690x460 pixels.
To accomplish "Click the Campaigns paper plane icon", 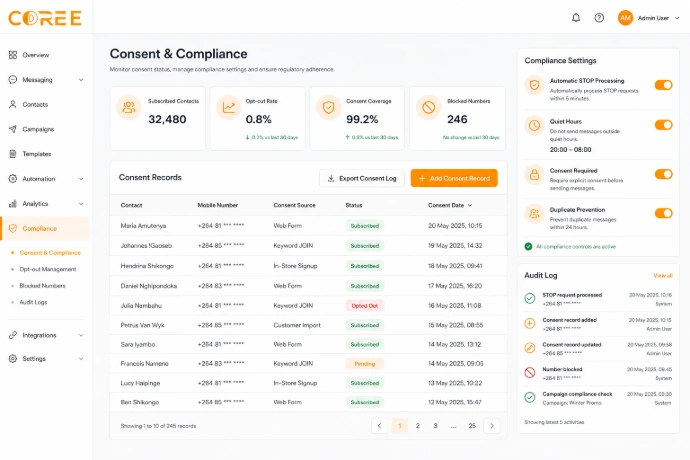I will 13,129.
